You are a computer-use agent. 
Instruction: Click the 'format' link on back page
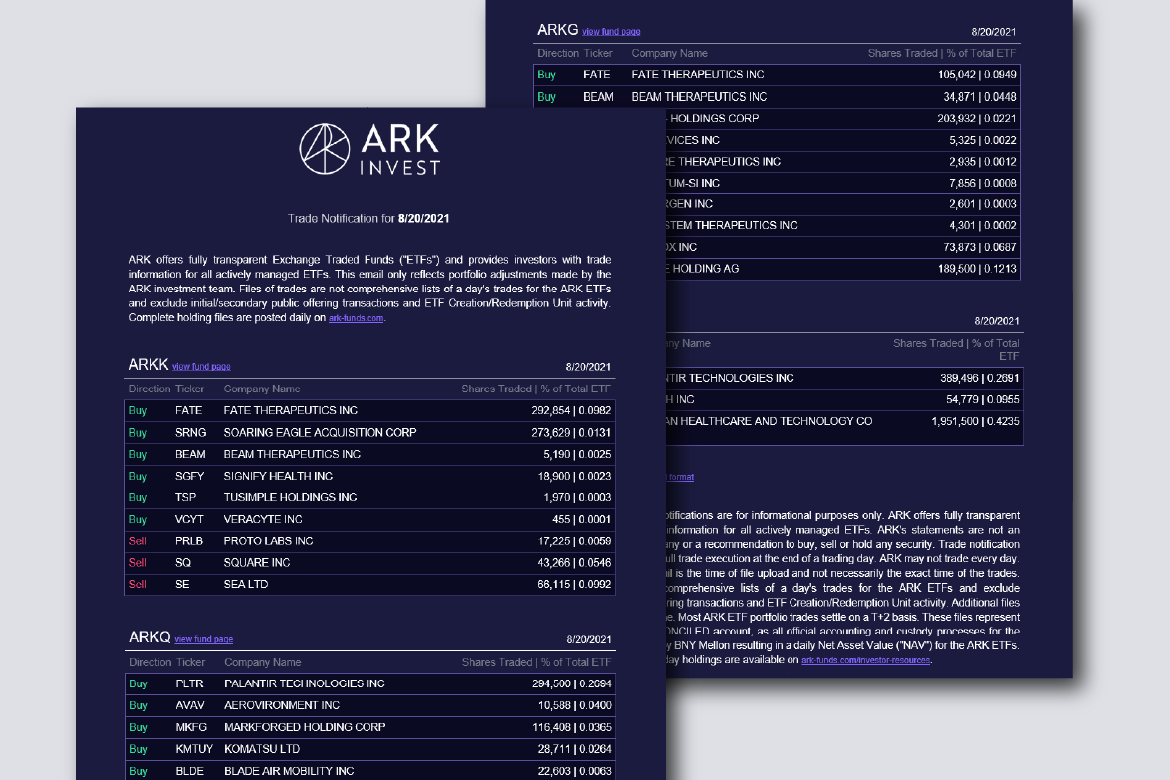coord(681,477)
